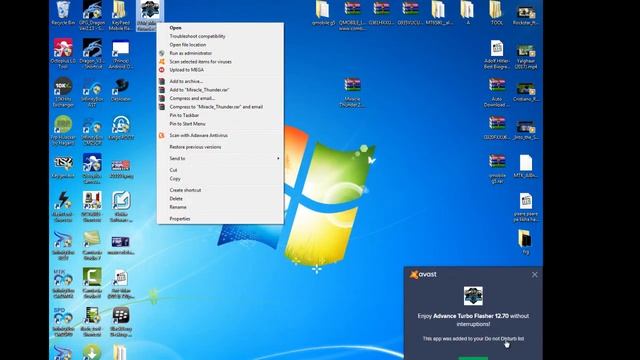640x360 pixels.
Task: Select the Octoplus LG Tool shortcut
Action: pyautogui.click(x=63, y=53)
